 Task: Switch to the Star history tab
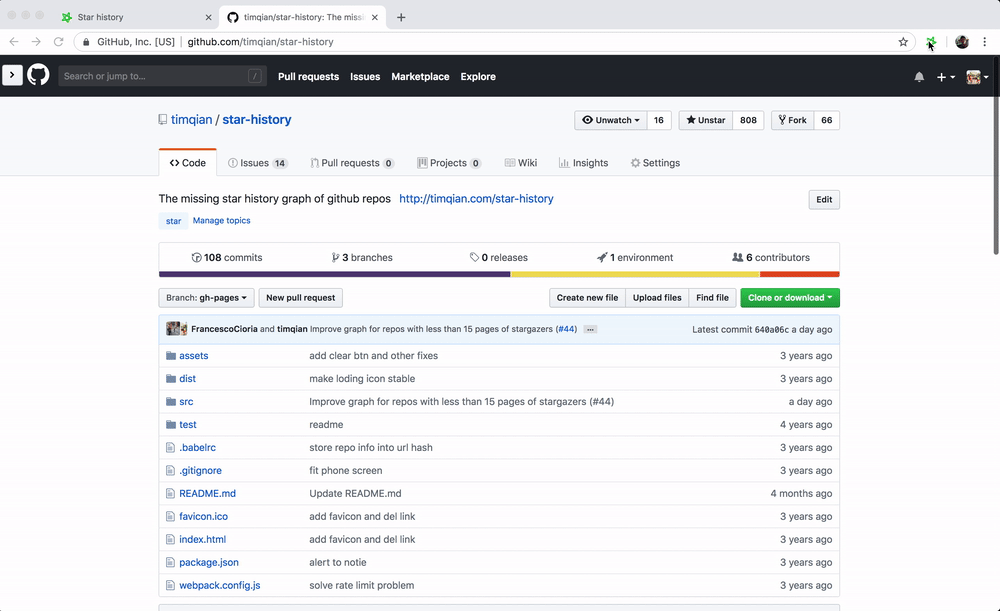point(137,17)
